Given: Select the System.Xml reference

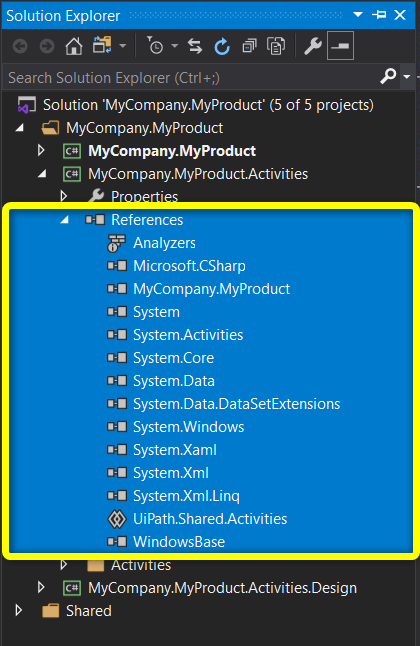Looking at the screenshot, I should point(171,473).
